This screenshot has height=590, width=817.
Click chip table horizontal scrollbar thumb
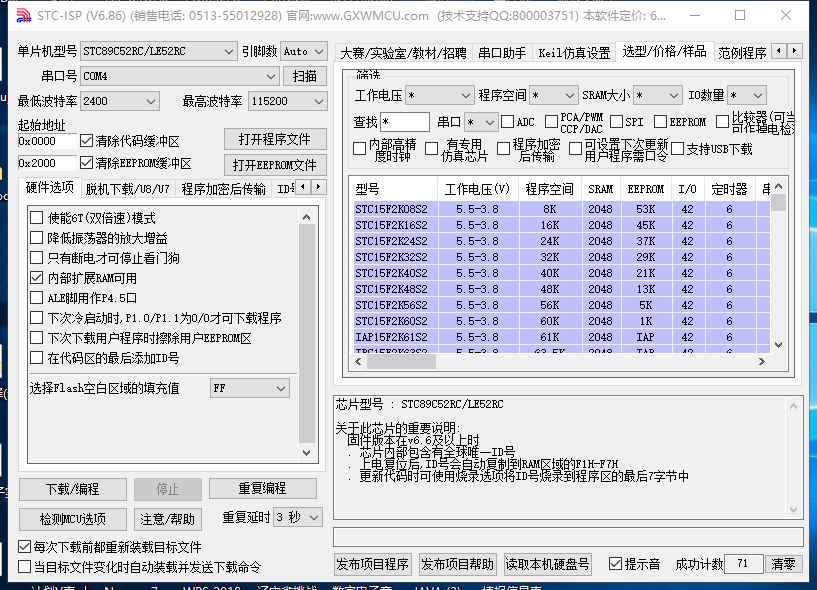401,361
